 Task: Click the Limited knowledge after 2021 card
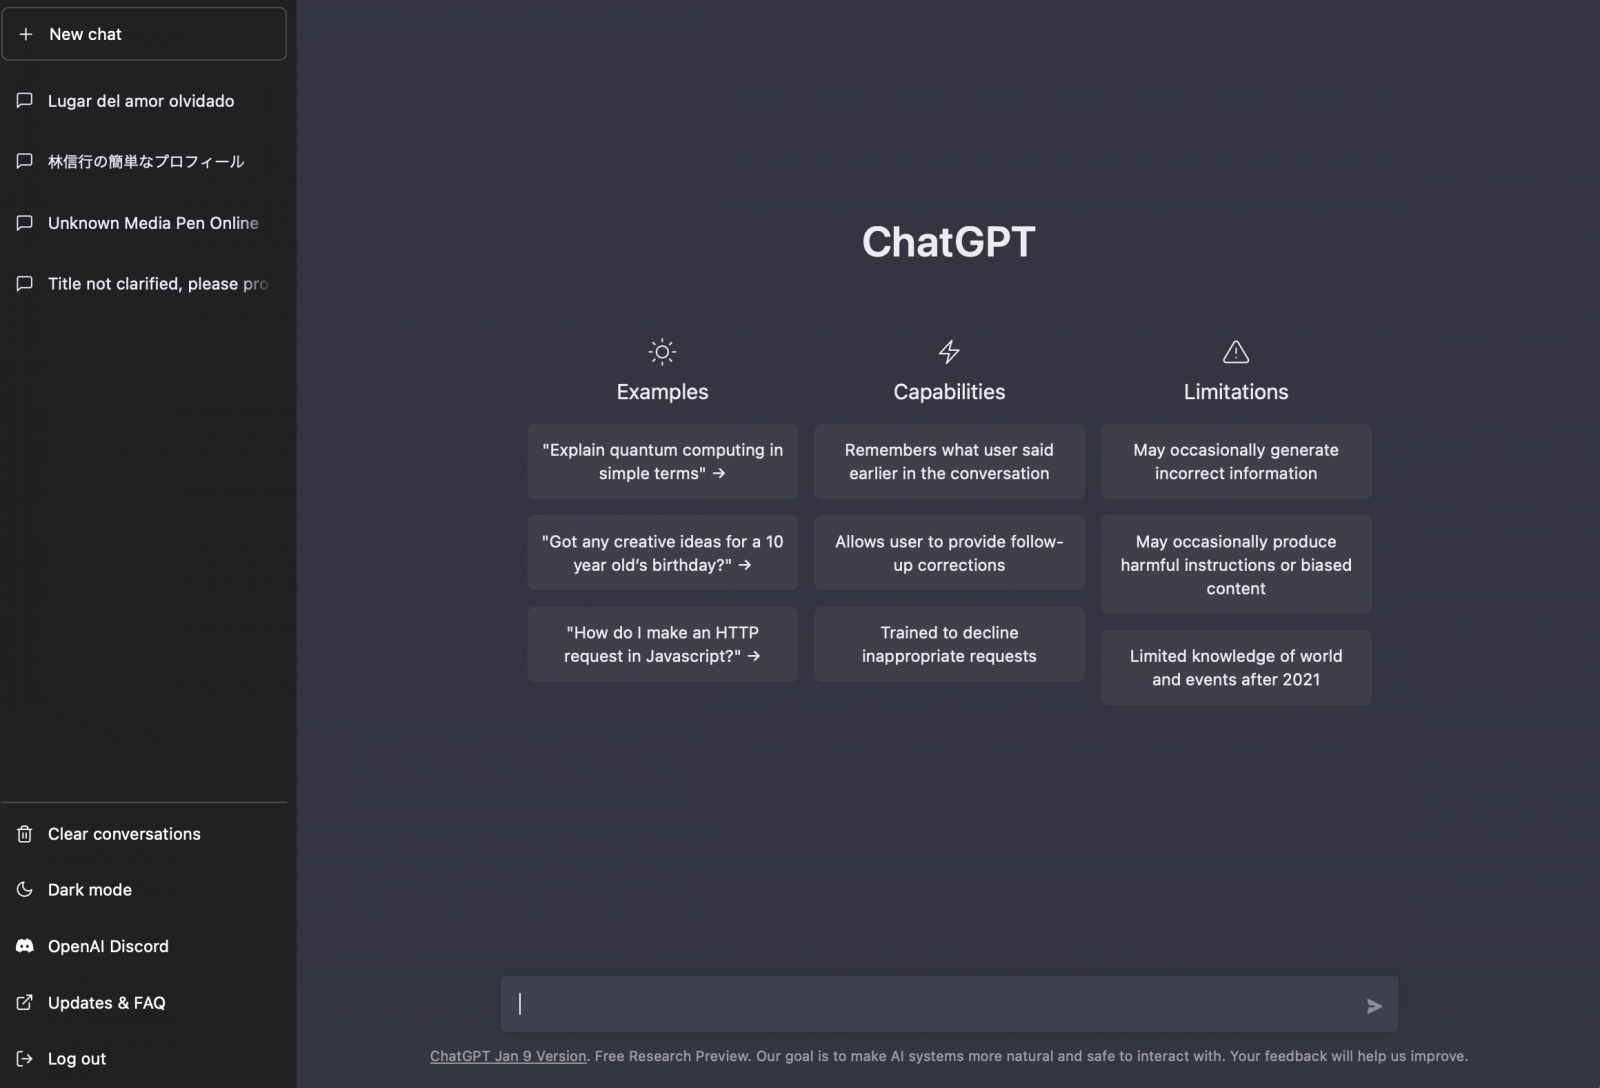pyautogui.click(x=1236, y=667)
